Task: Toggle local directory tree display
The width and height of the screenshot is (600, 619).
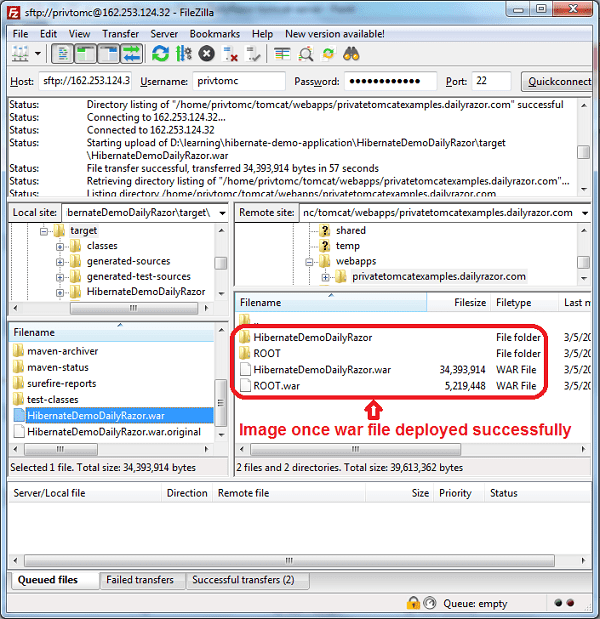Action: [x=85, y=54]
